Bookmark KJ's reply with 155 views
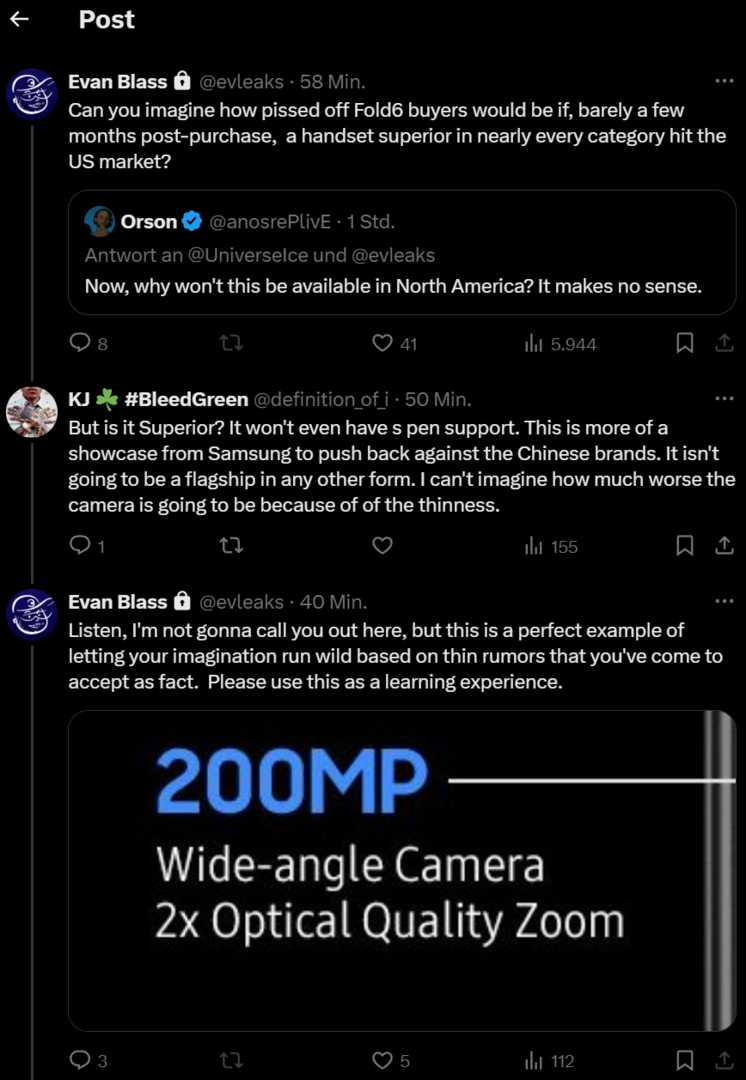Image resolution: width=746 pixels, height=1080 pixels. [685, 546]
